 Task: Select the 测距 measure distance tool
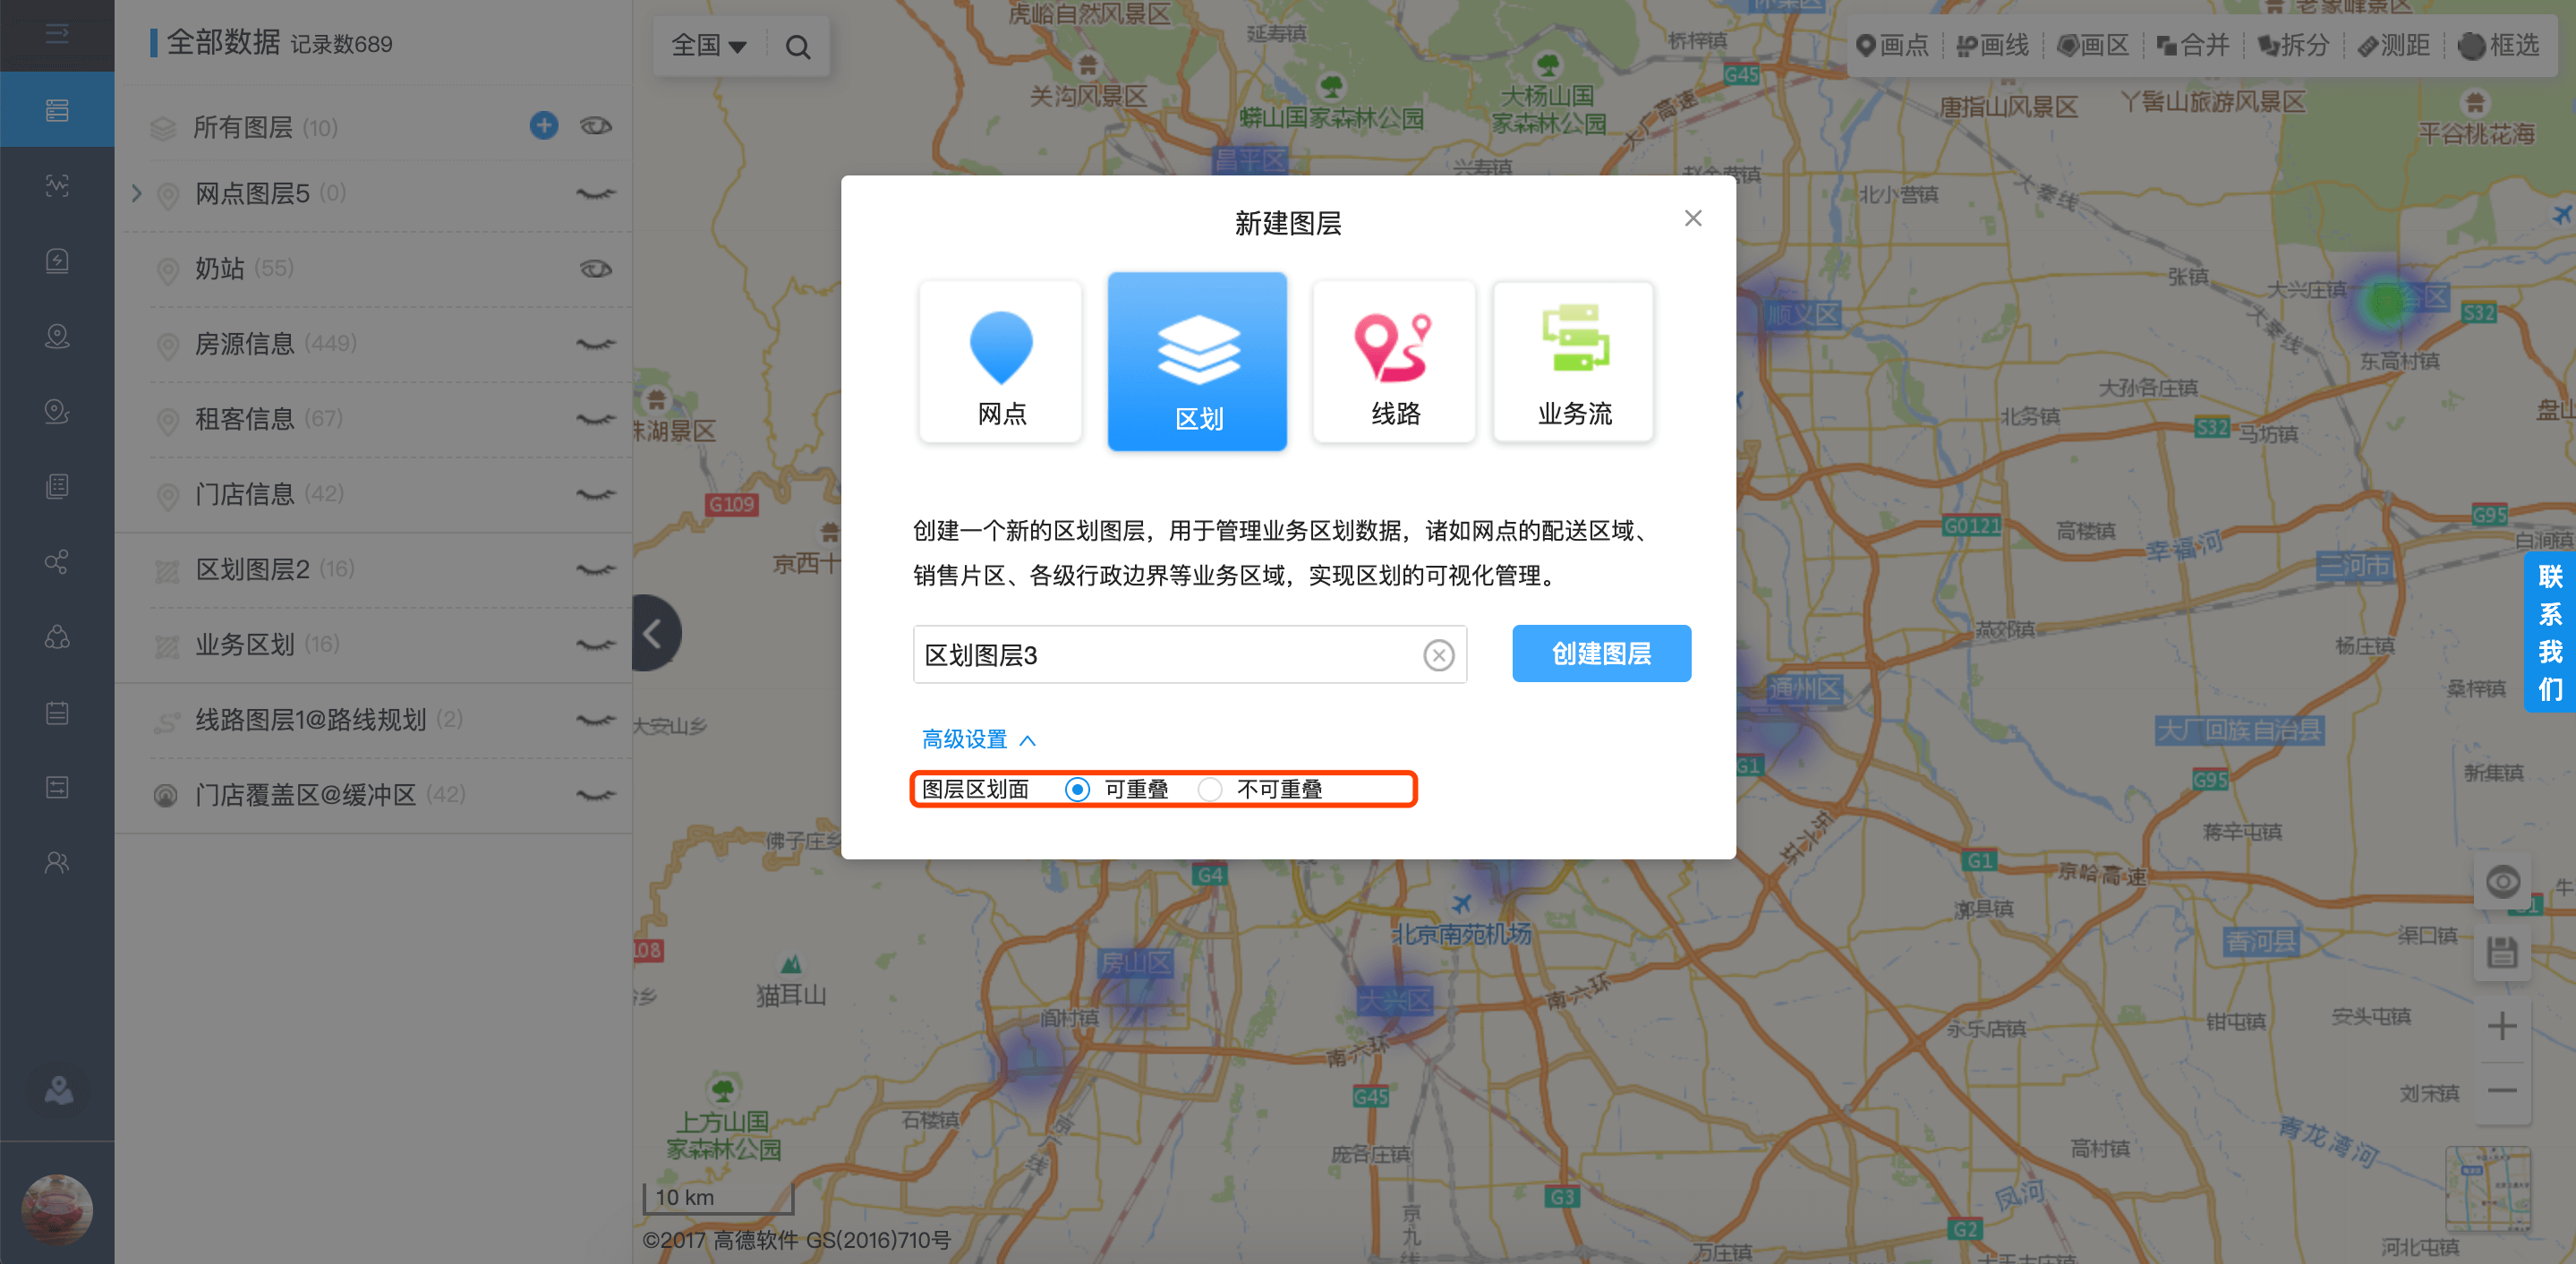(2393, 46)
